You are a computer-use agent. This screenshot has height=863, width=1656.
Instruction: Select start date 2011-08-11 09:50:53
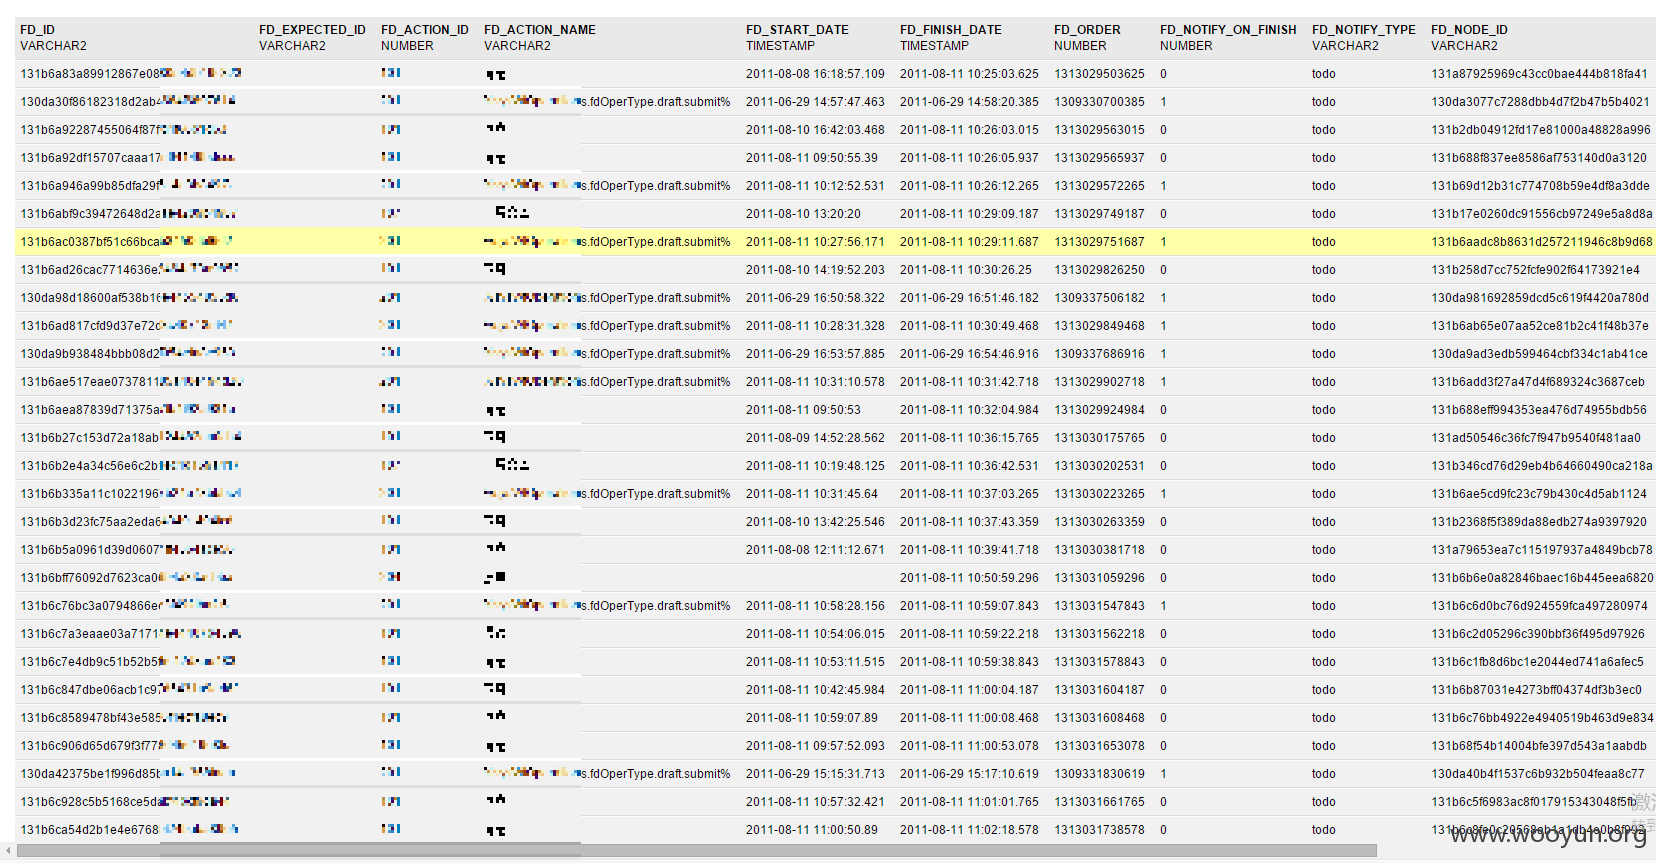[803, 410]
